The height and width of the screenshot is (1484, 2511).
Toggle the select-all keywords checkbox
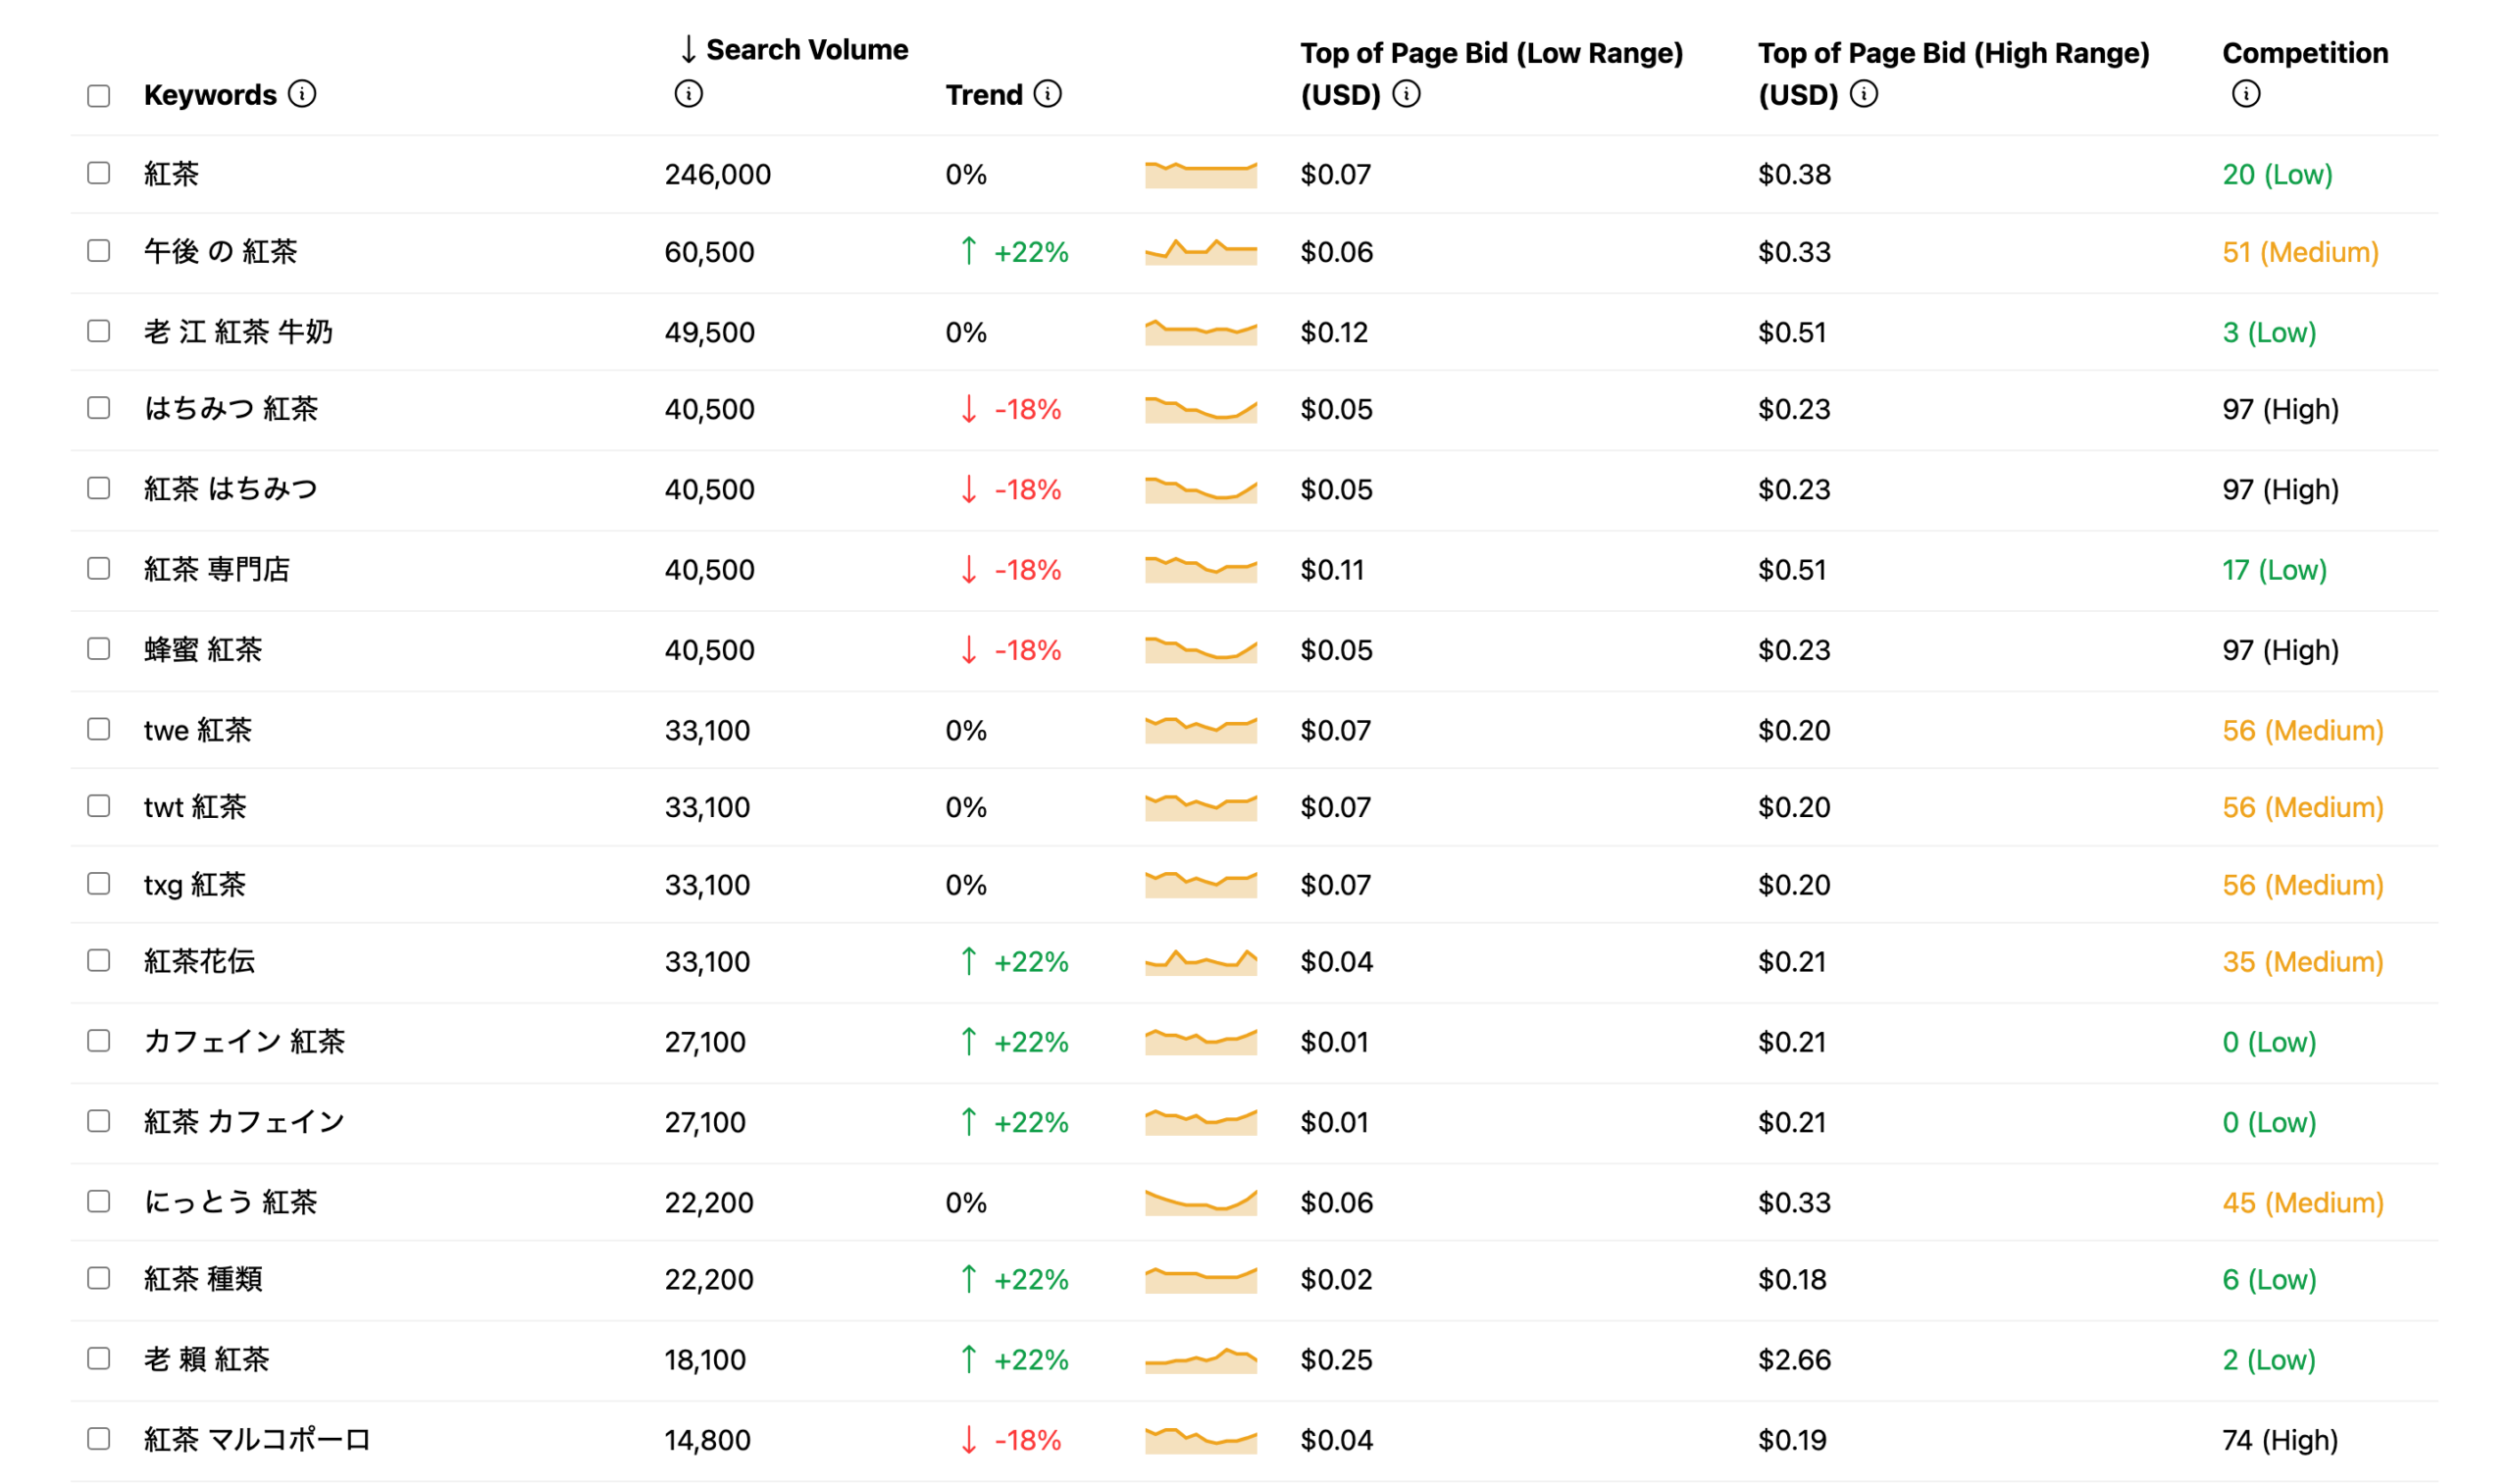click(x=98, y=96)
